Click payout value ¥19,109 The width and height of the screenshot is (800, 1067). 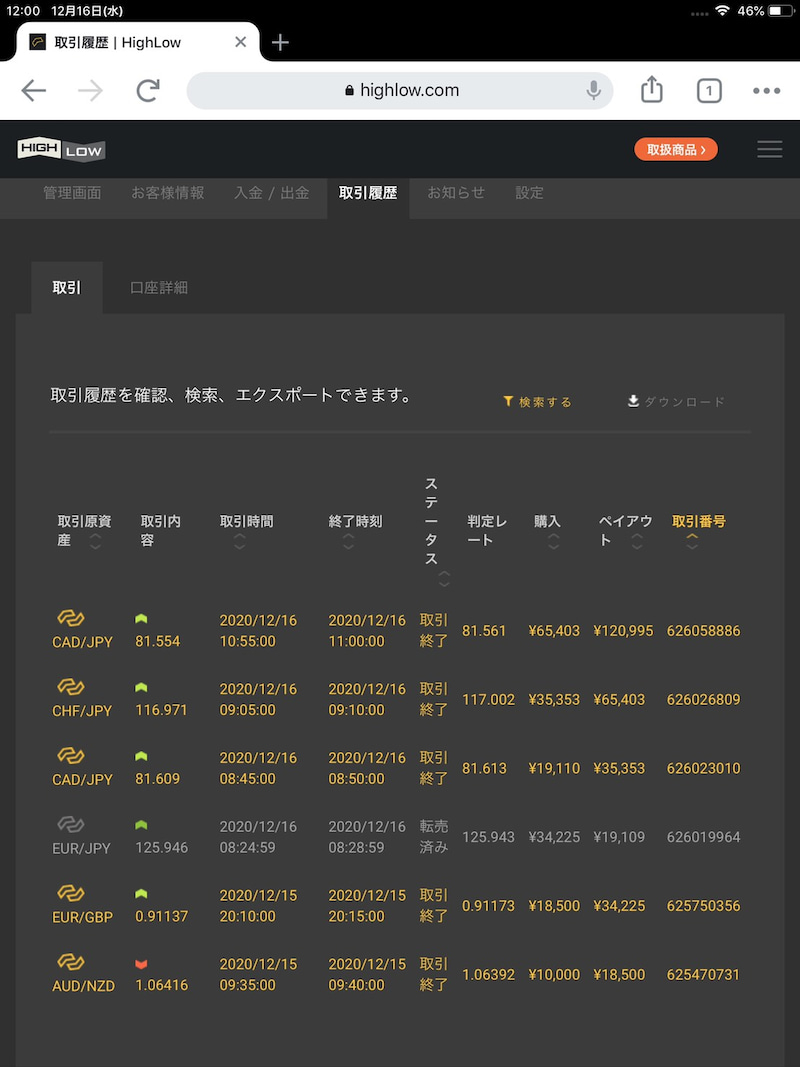pyautogui.click(x=619, y=837)
